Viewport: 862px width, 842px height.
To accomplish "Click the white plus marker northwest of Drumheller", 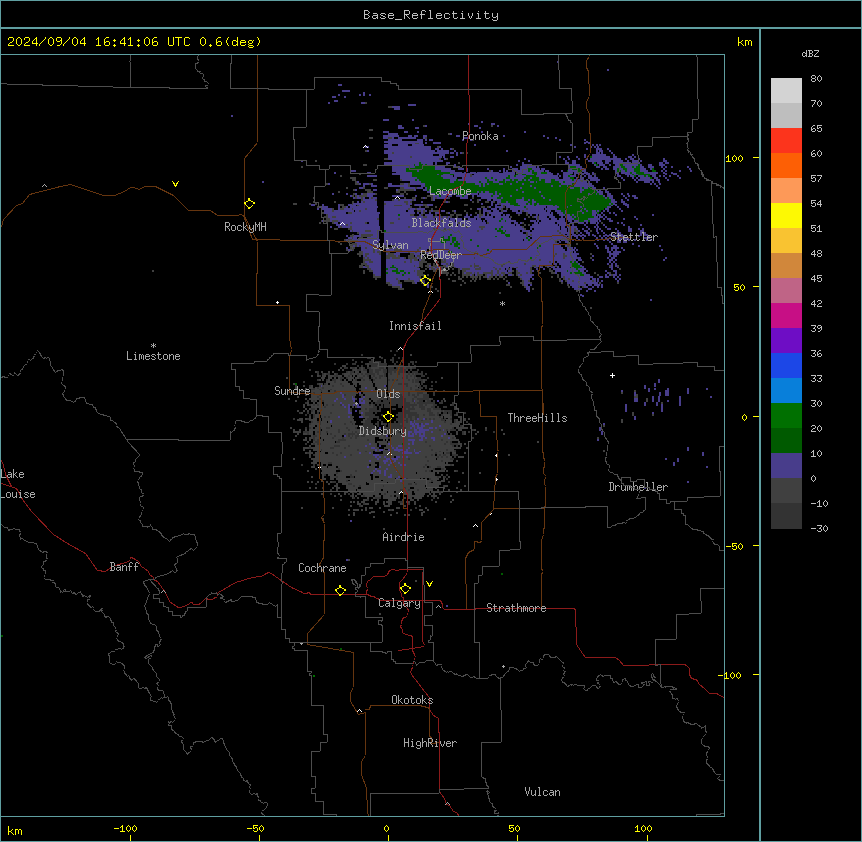I will point(612,375).
